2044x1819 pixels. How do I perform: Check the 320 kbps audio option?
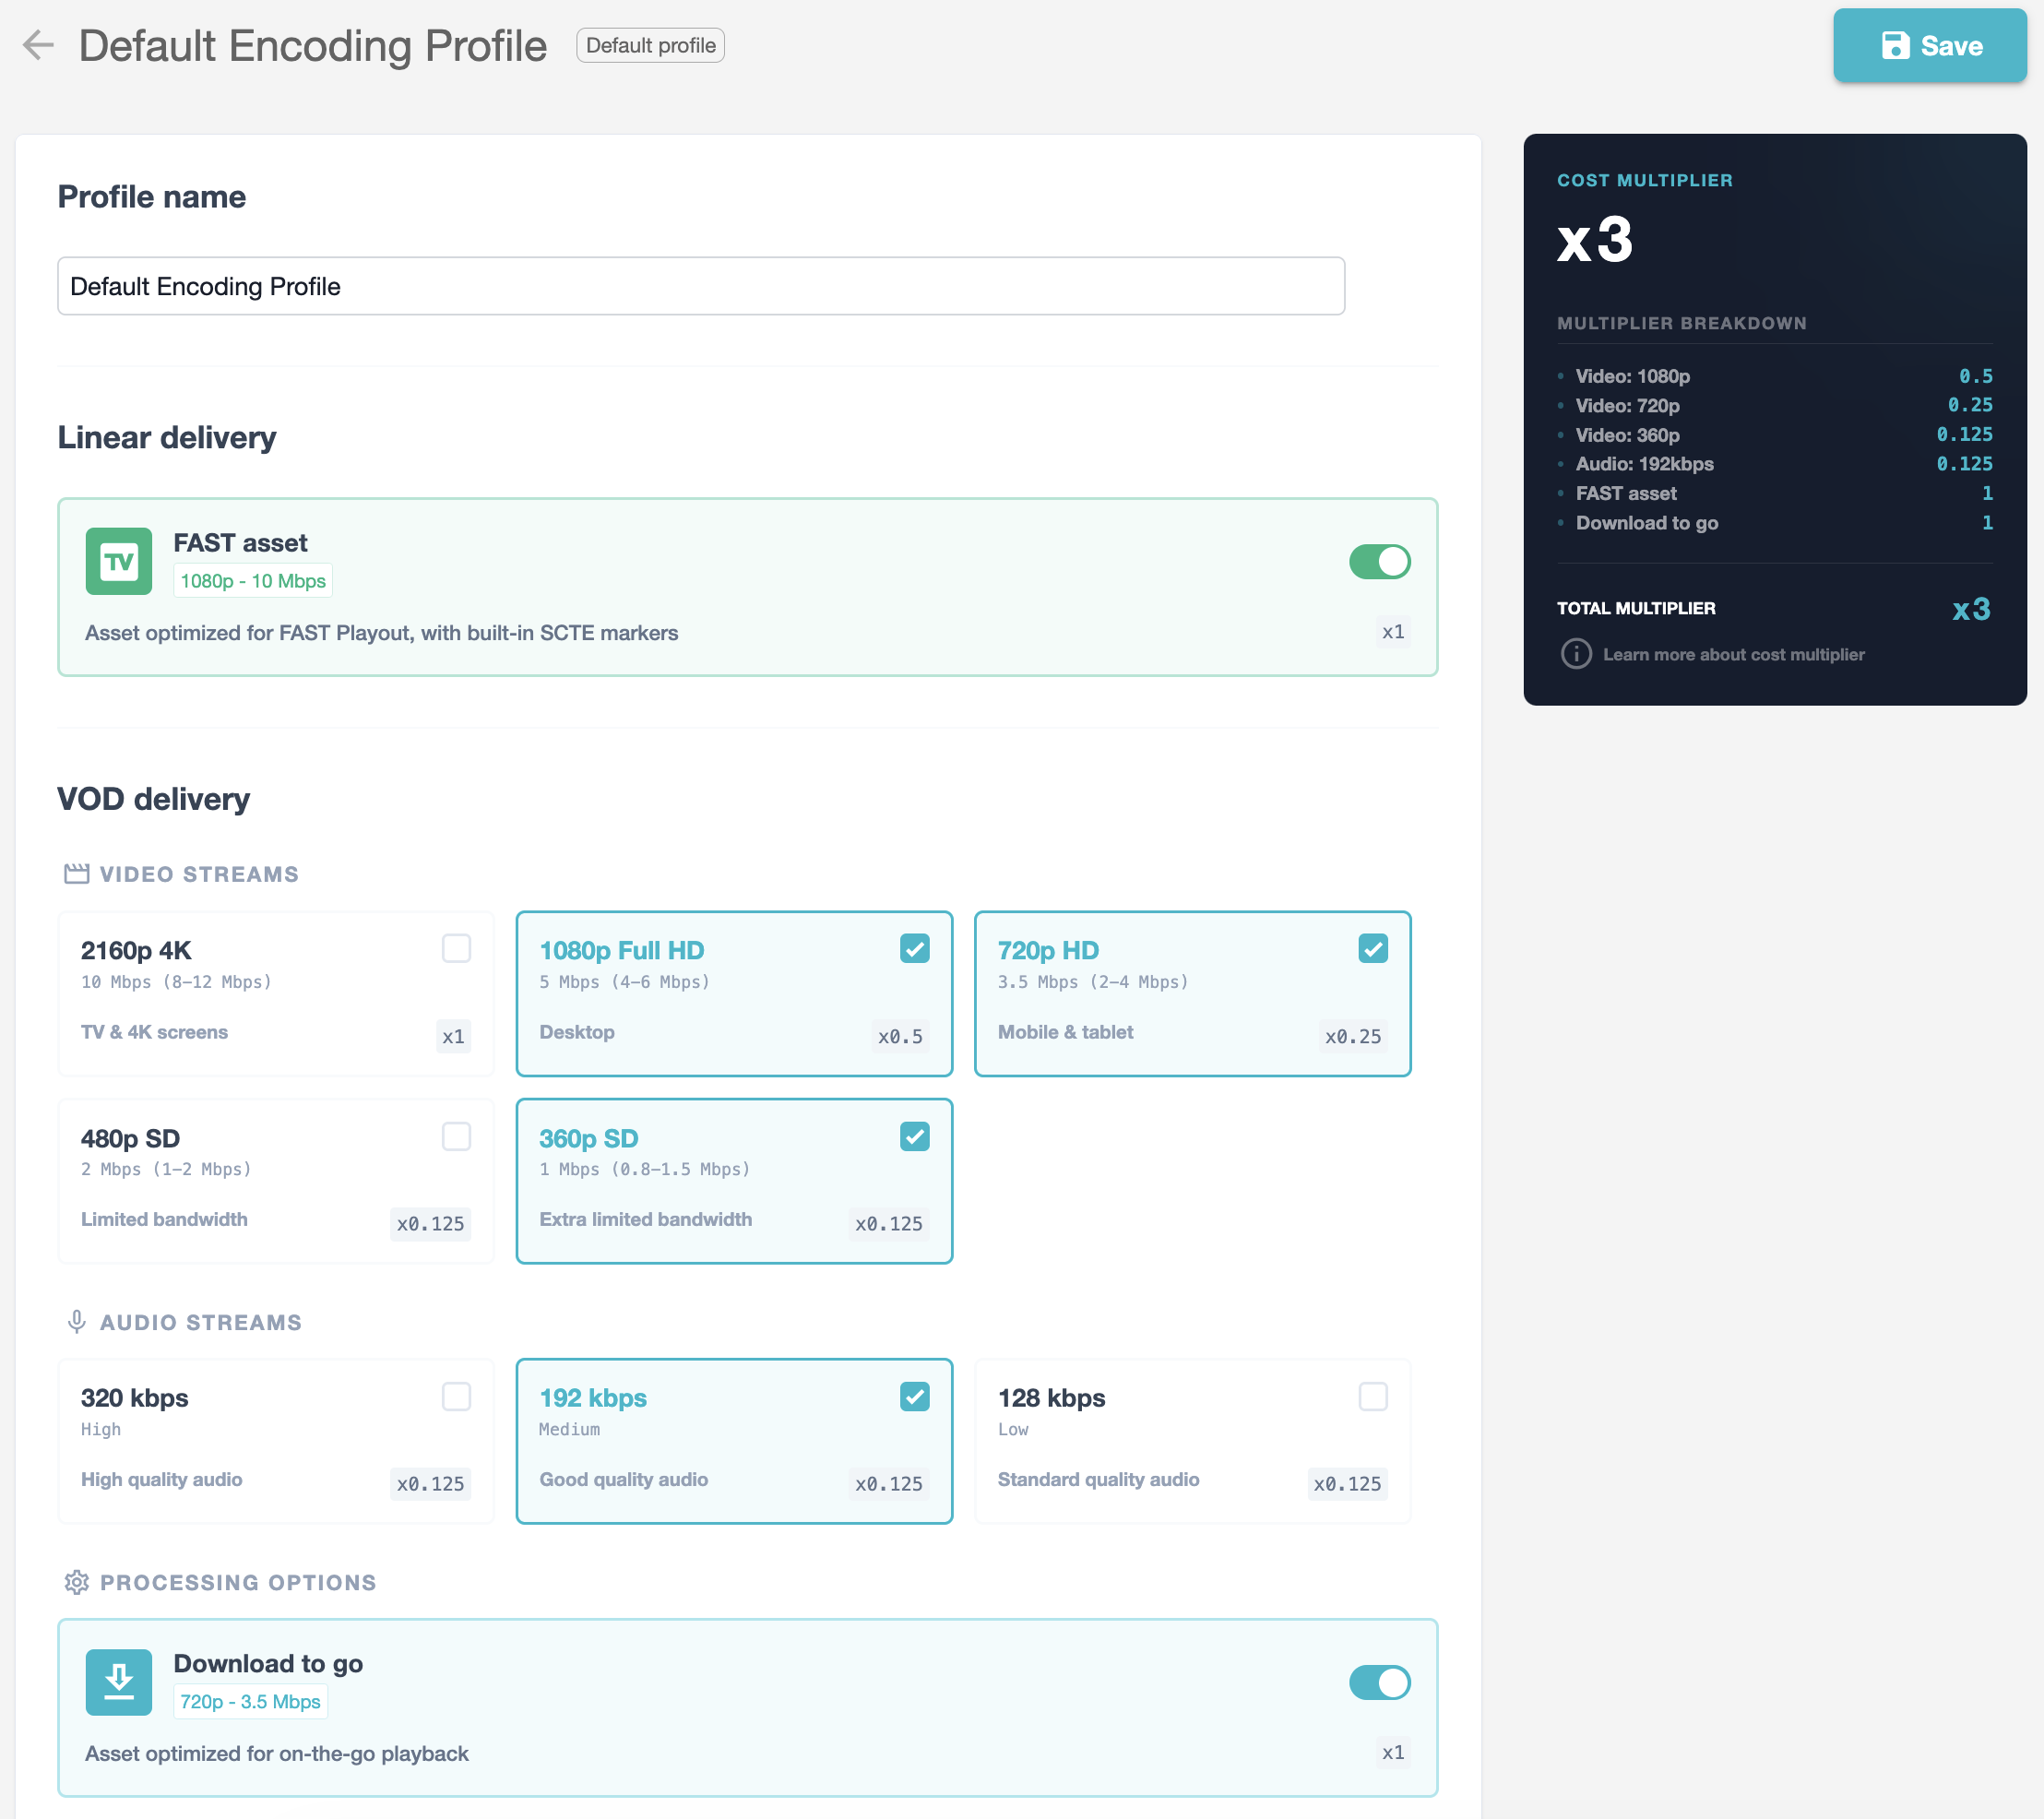pos(456,1396)
